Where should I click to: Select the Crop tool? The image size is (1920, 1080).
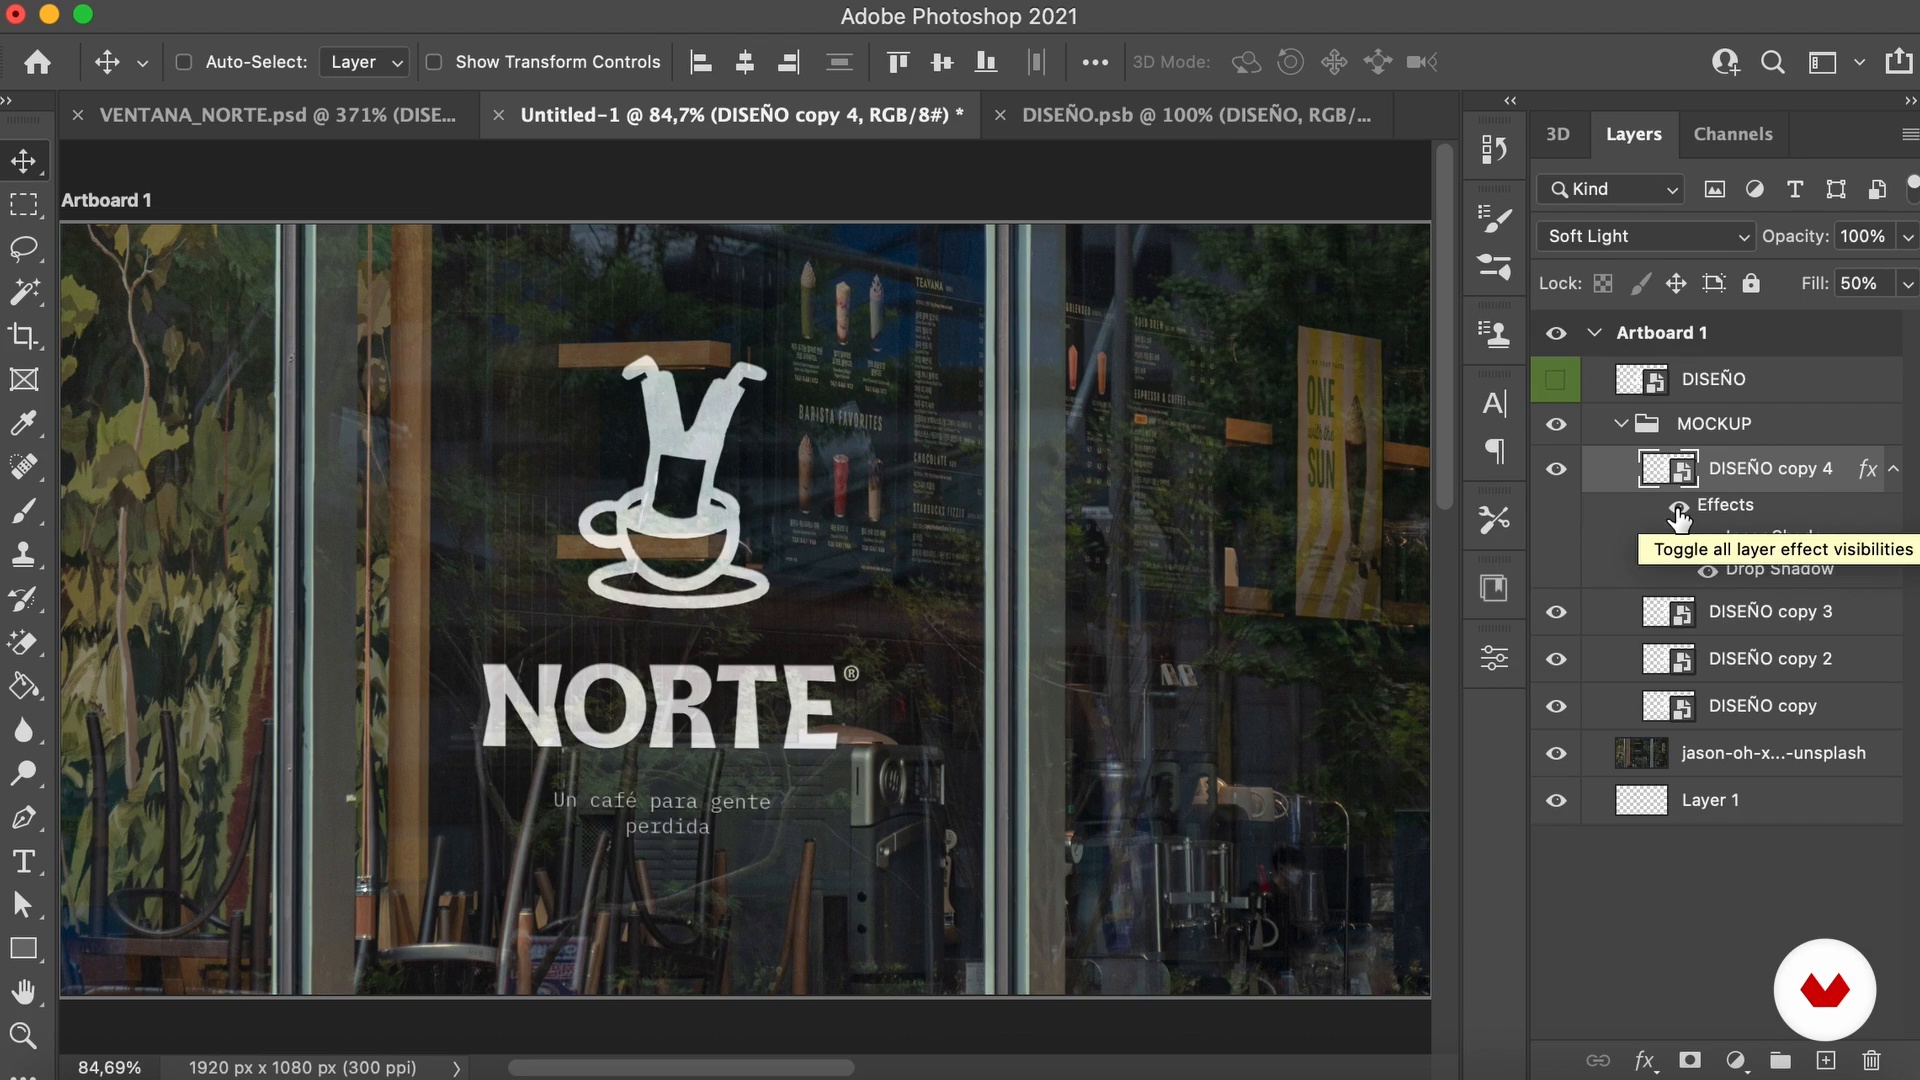pos(23,336)
